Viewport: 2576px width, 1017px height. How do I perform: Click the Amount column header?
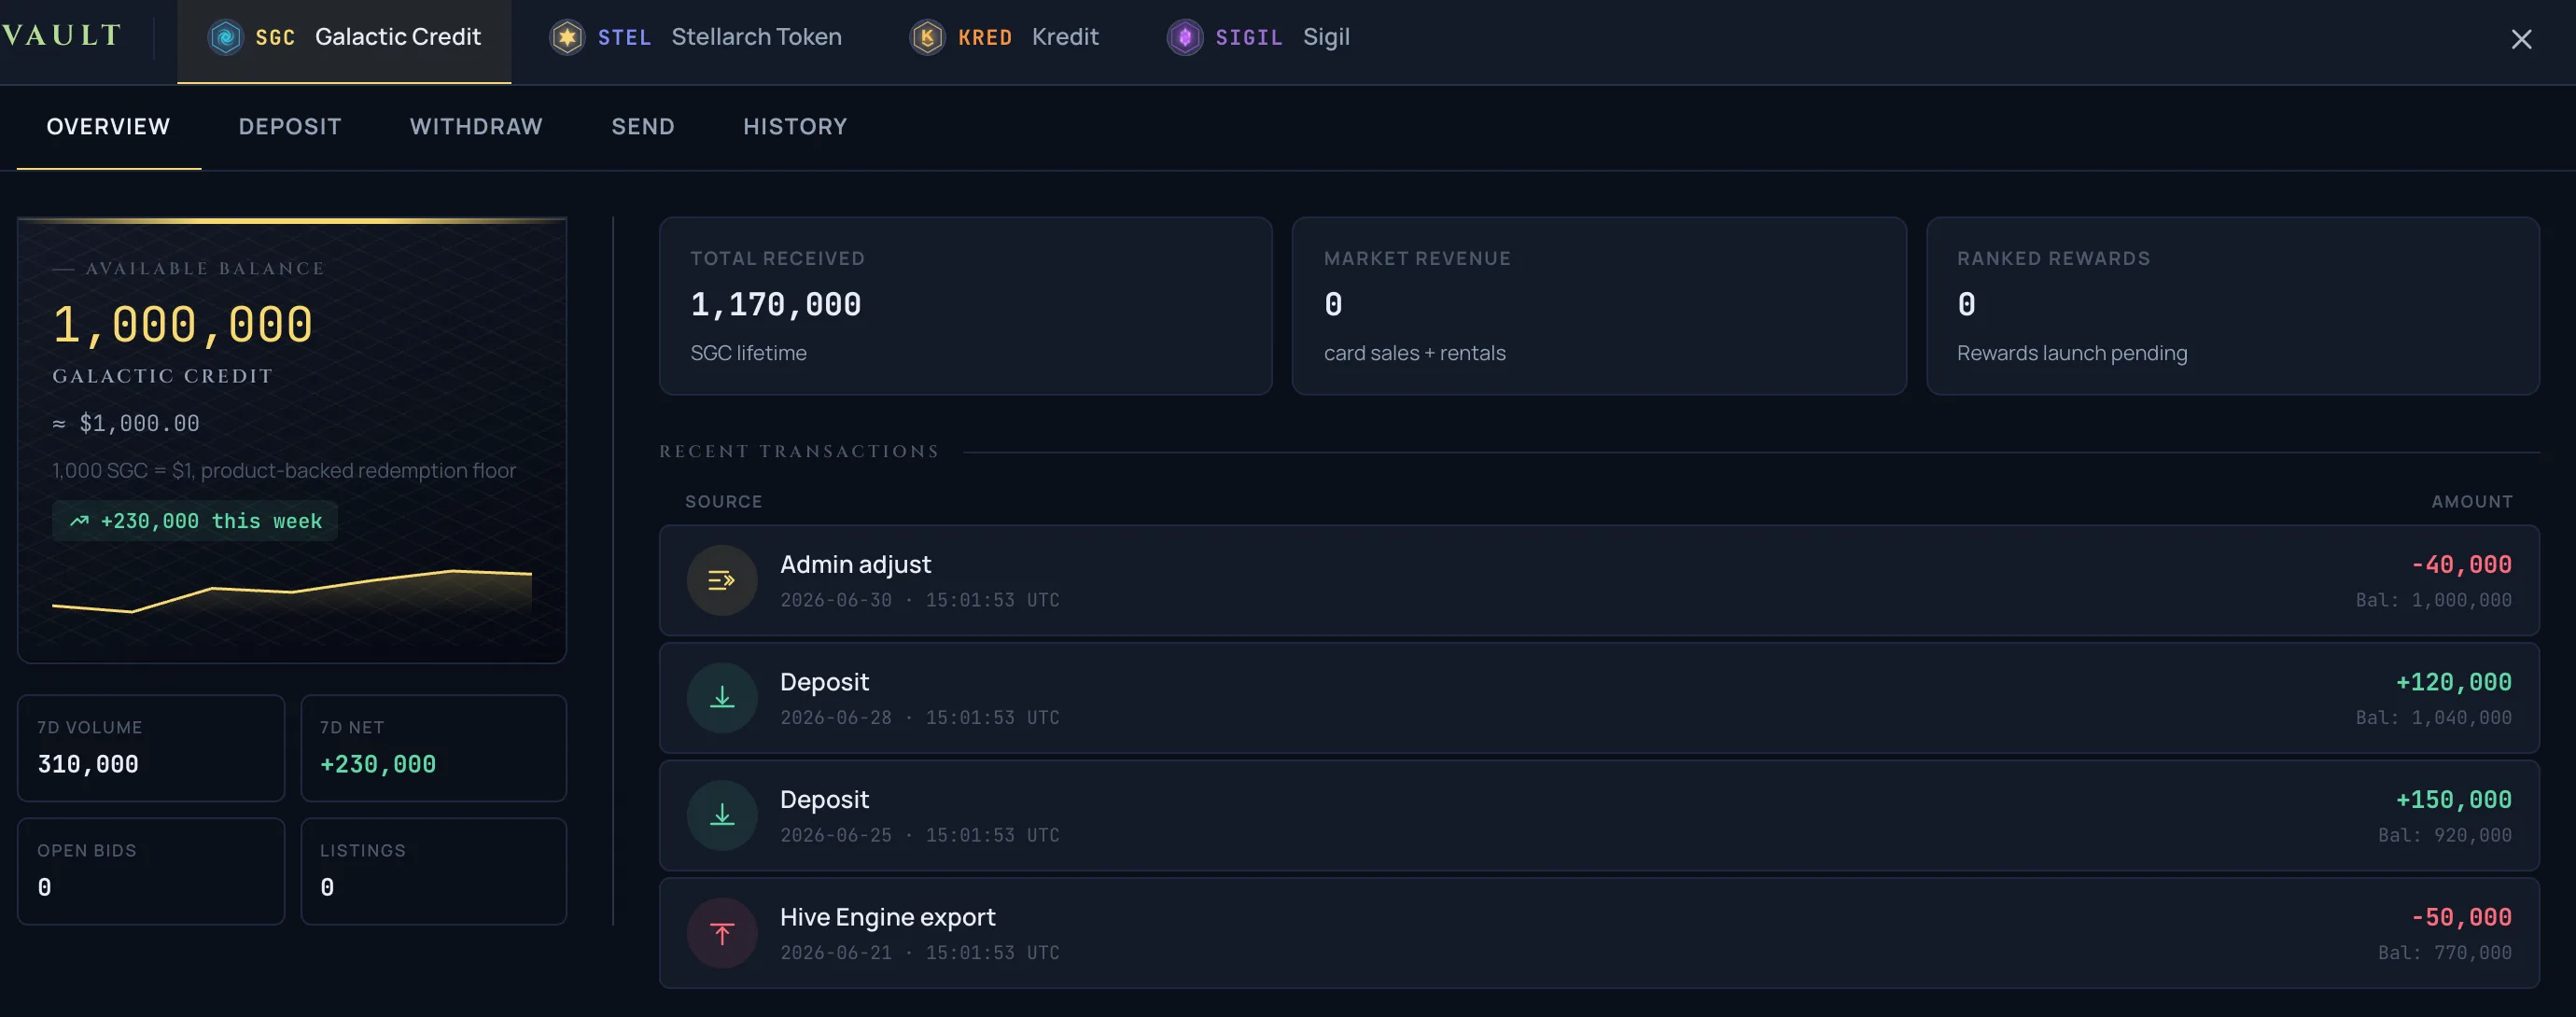click(x=2472, y=501)
